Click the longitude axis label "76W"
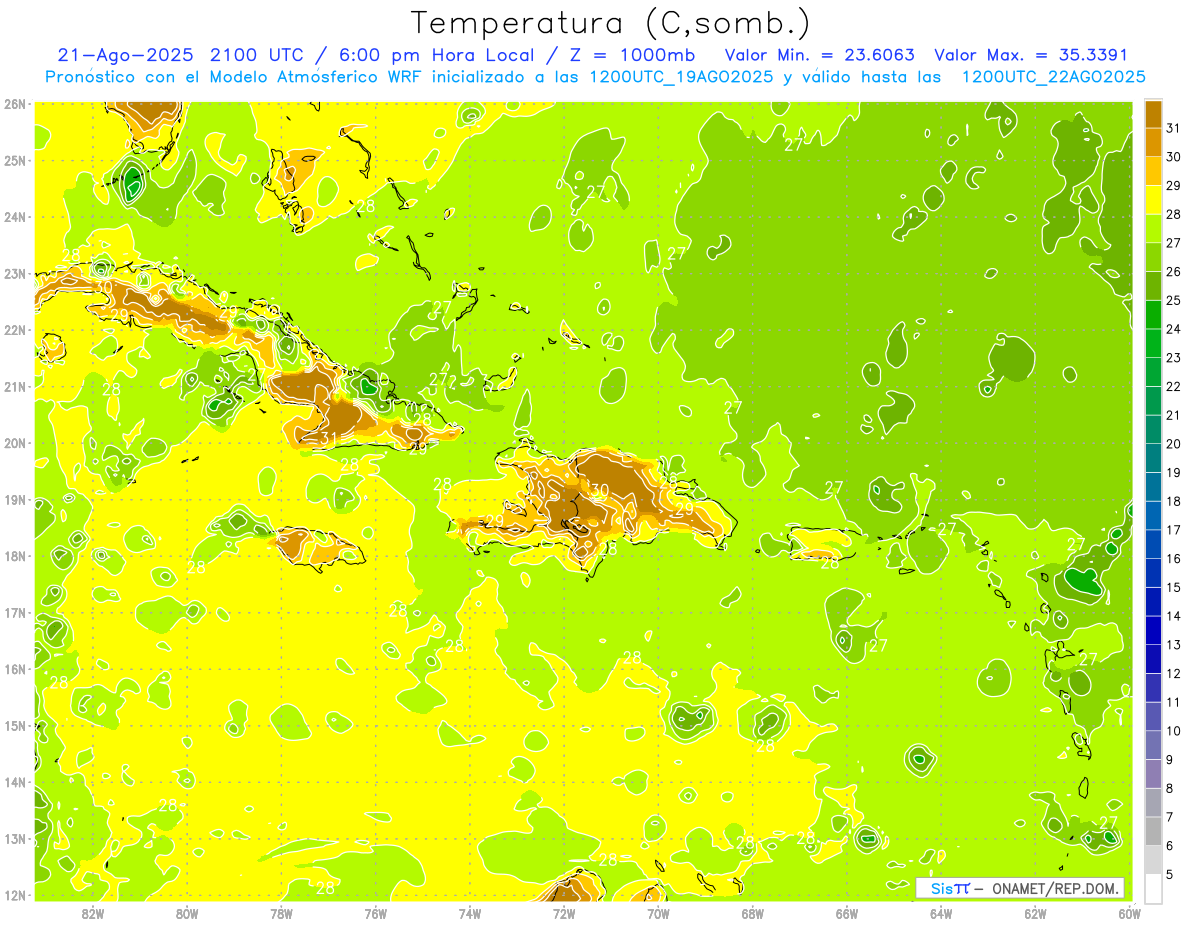The width and height of the screenshot is (1200, 927). pyautogui.click(x=376, y=913)
